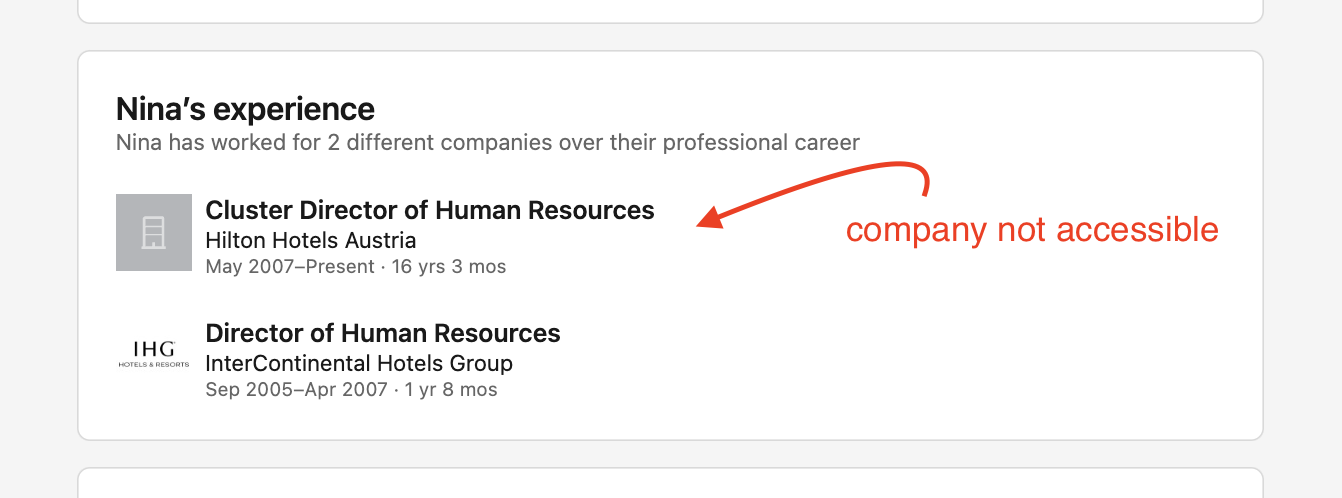Click the 16 yrs 3 mos duration
1342x498 pixels.
449,267
